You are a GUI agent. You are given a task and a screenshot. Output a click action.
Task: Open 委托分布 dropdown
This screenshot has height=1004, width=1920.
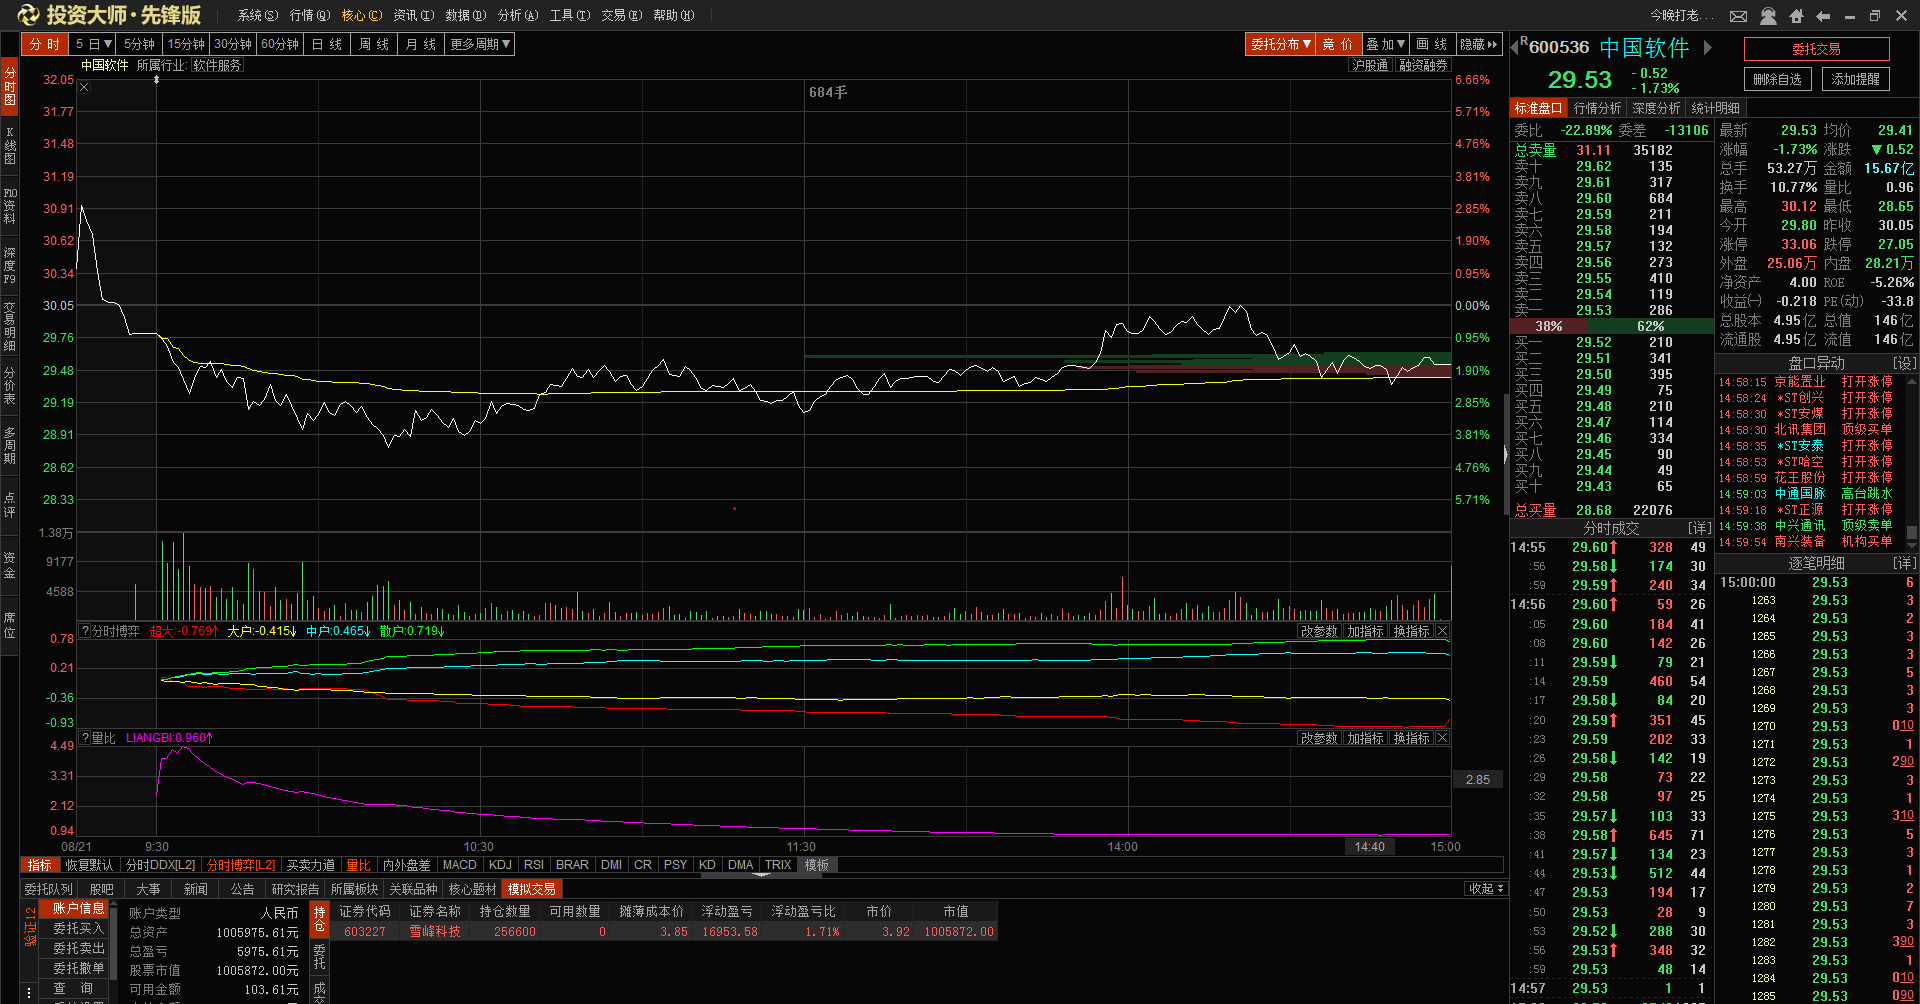coord(1280,44)
